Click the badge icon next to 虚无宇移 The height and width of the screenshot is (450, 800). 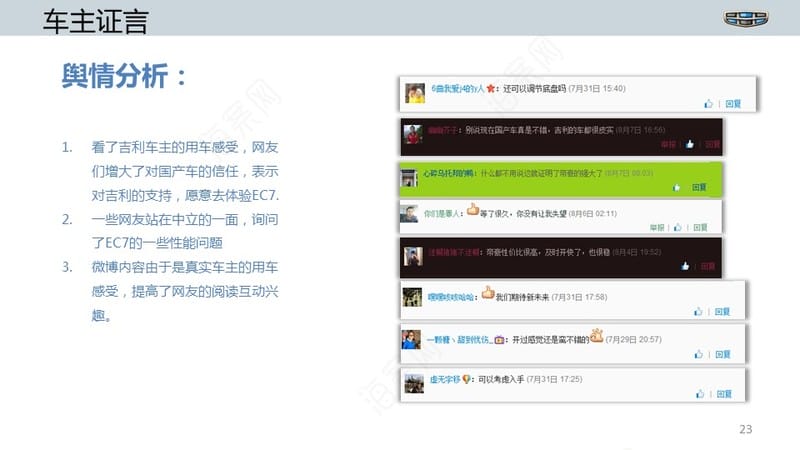[466, 379]
